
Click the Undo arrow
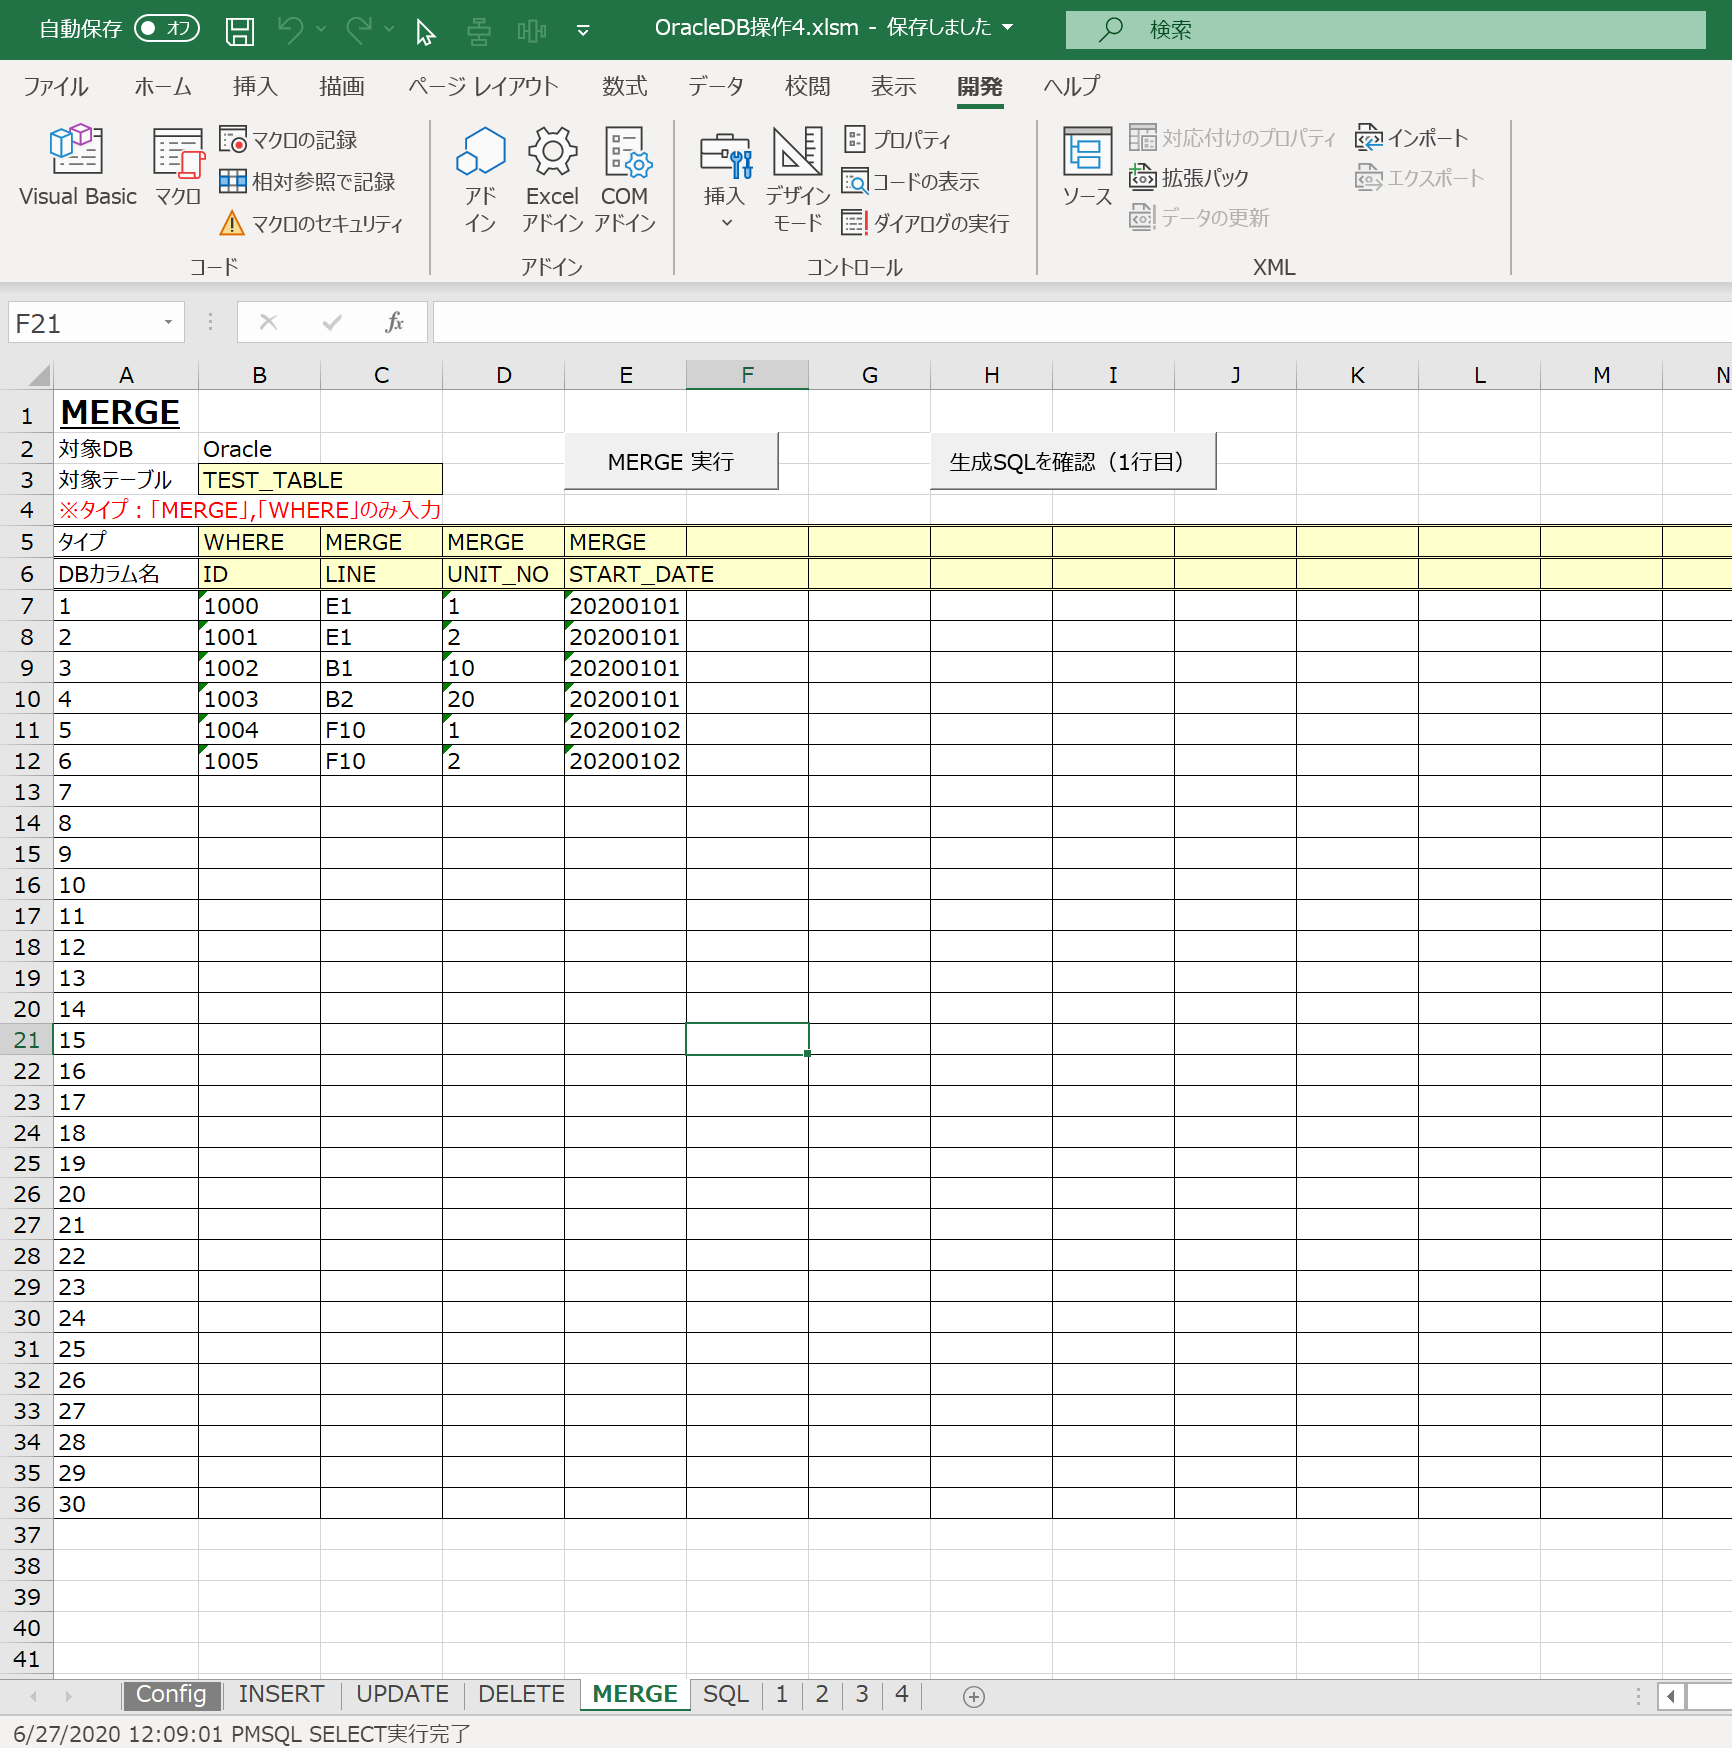pyautogui.click(x=290, y=30)
